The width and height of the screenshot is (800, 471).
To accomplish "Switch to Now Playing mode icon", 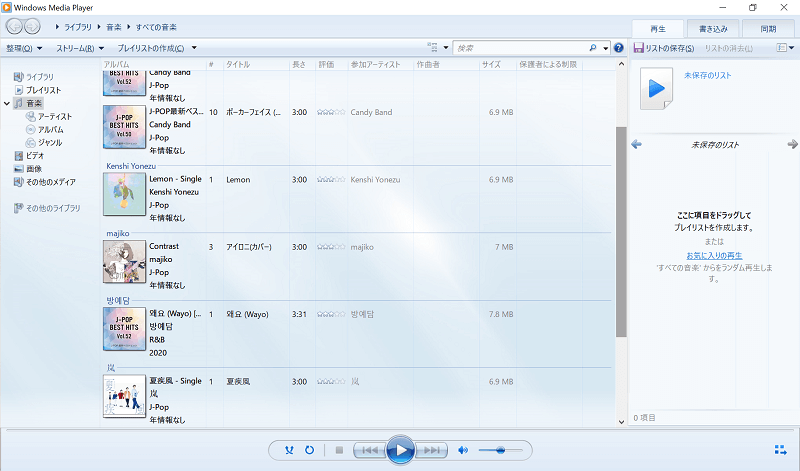I will click(x=780, y=450).
